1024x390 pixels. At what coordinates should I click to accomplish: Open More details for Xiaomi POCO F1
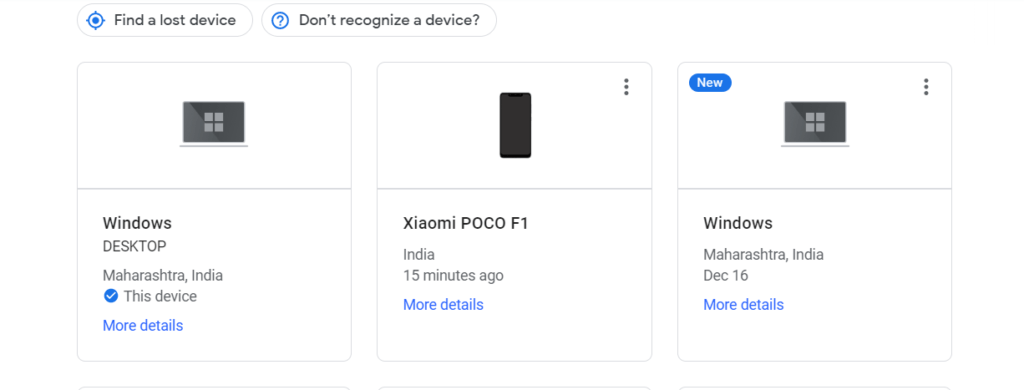coord(443,304)
